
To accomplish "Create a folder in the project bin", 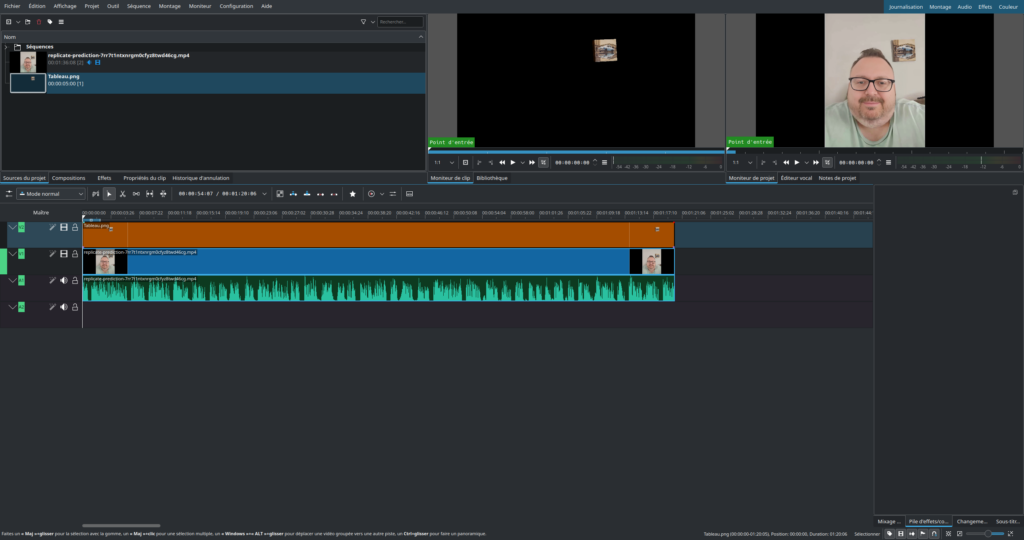I will (27, 22).
